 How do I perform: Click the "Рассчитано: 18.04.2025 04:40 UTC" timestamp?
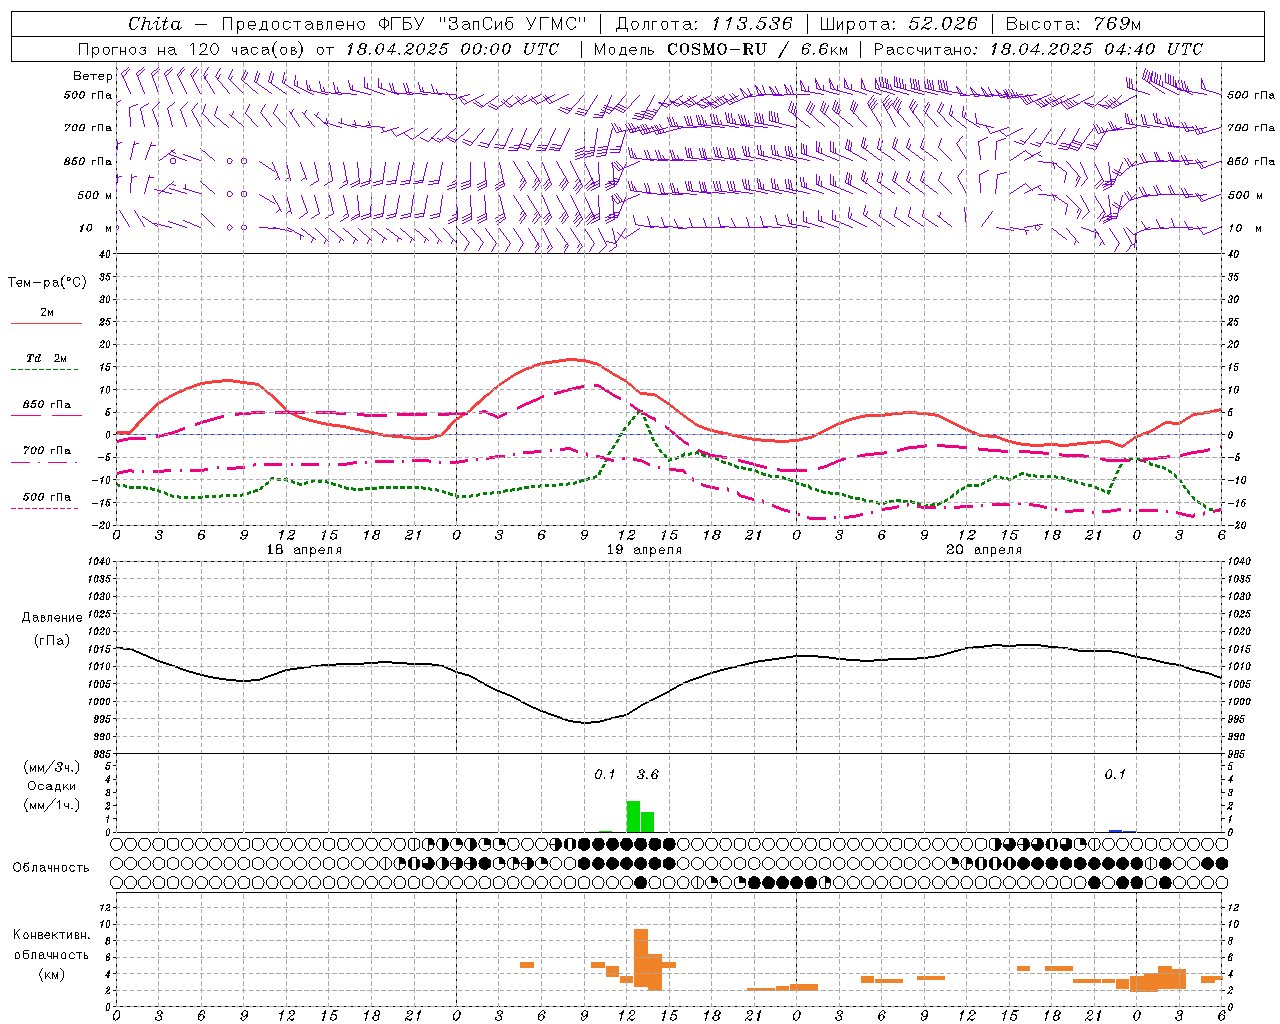pos(1038,49)
